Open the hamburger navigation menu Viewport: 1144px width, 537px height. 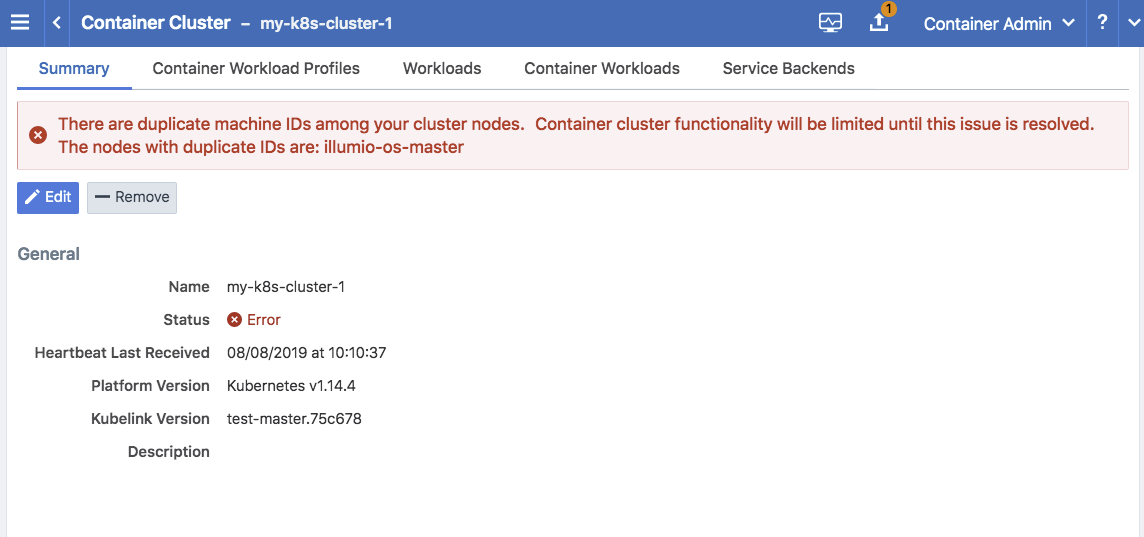20,23
